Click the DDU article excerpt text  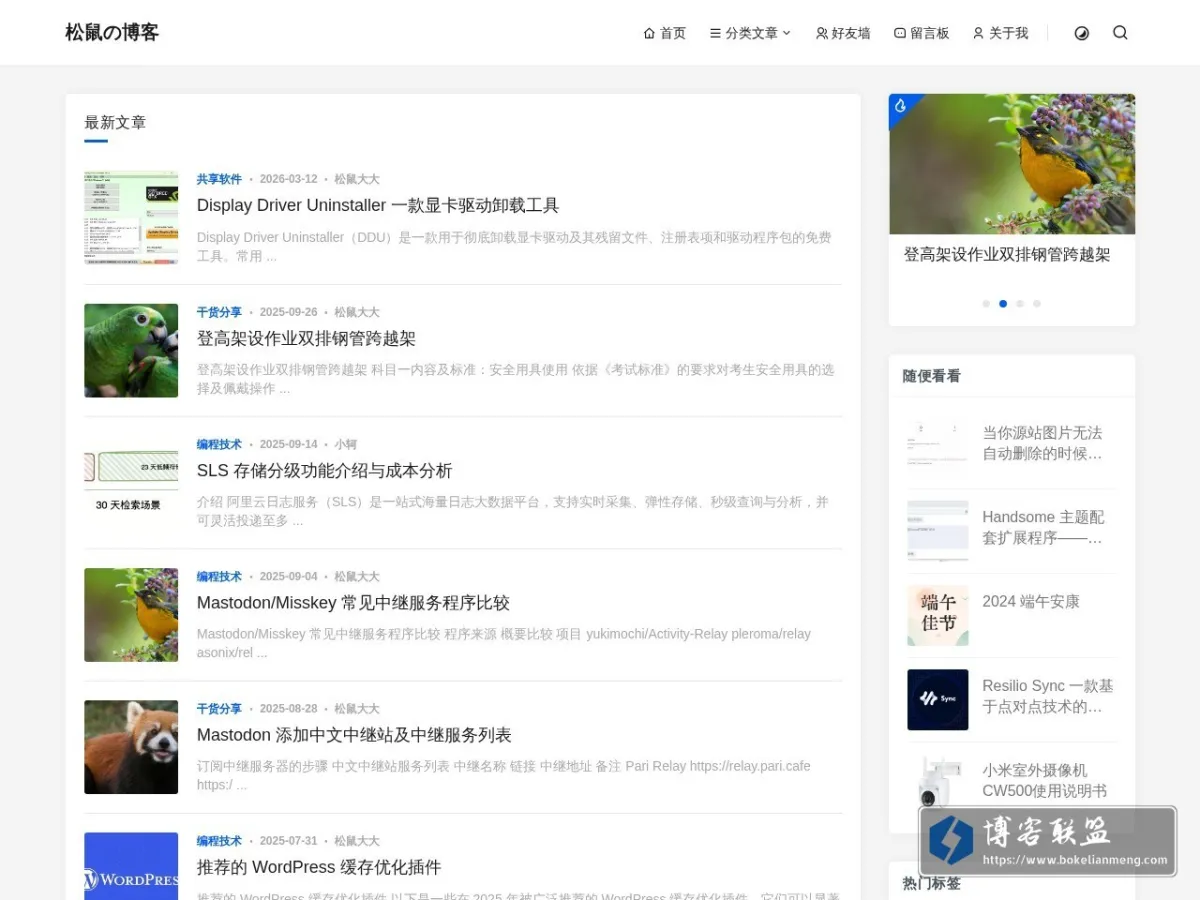click(514, 247)
